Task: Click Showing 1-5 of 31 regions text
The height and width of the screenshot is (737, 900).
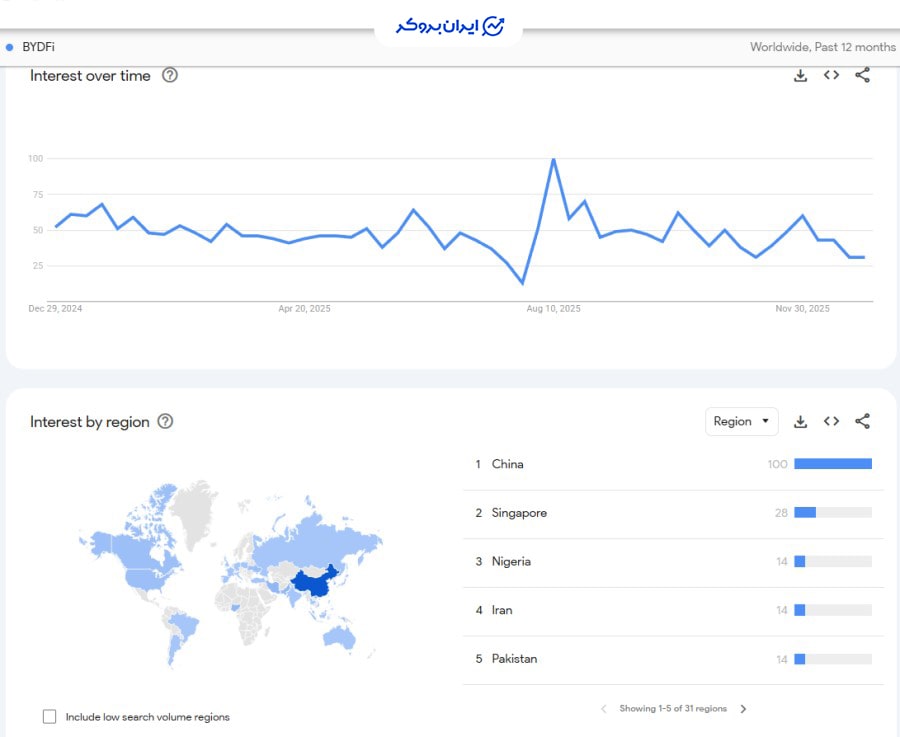Action: pyautogui.click(x=673, y=709)
